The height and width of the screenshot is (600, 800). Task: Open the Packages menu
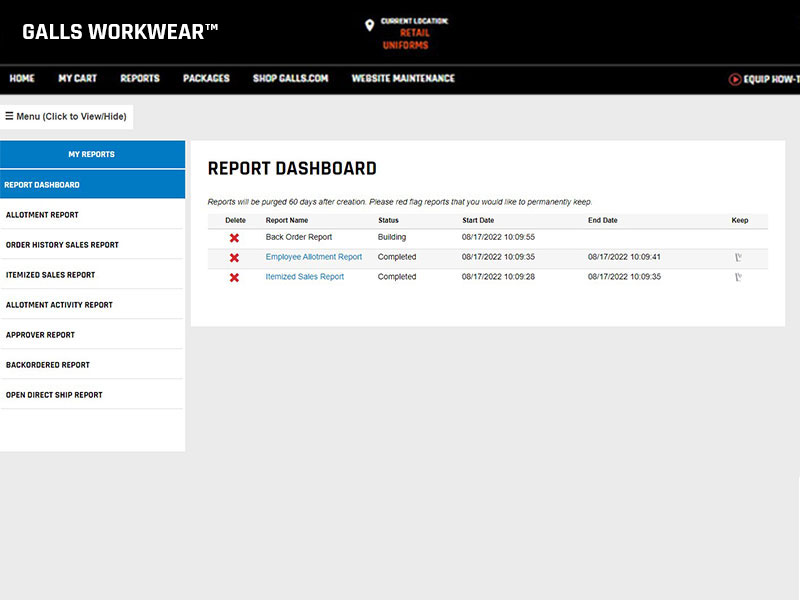[x=206, y=78]
